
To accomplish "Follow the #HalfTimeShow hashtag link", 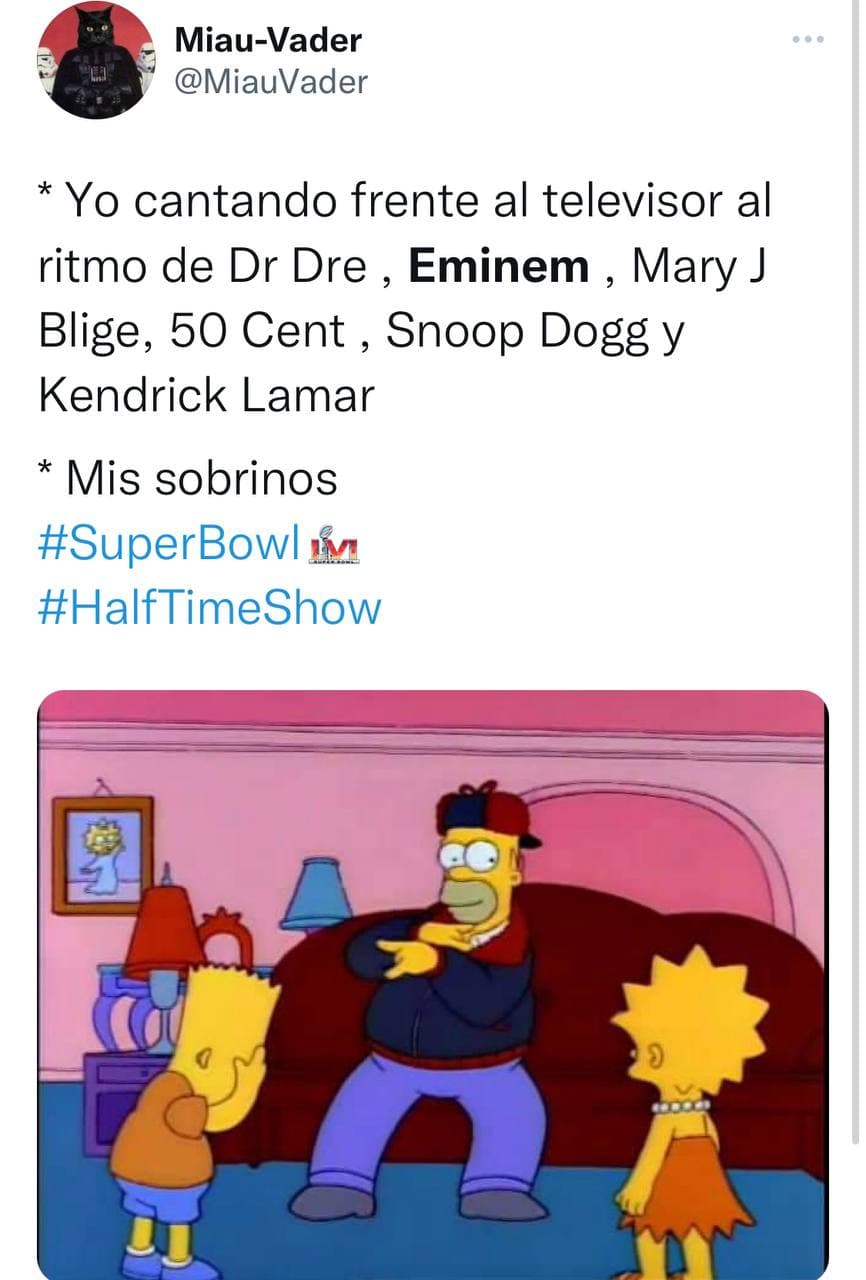I will (x=210, y=607).
